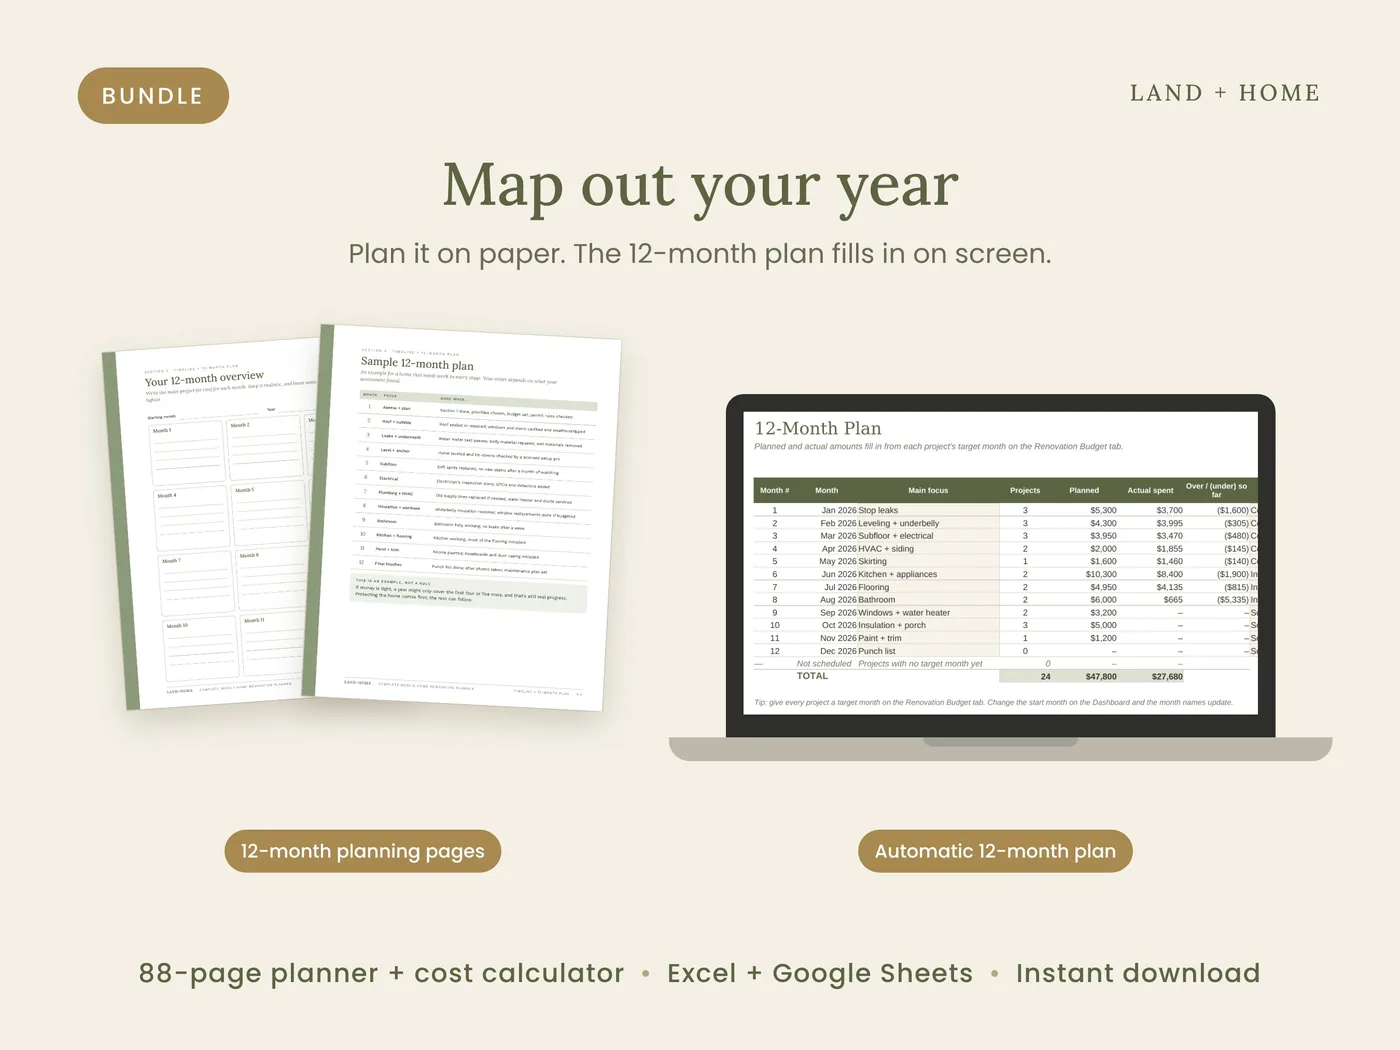Viewport: 1400px width, 1050px height.
Task: Click the "12-month planning pages" label
Action: tap(362, 851)
